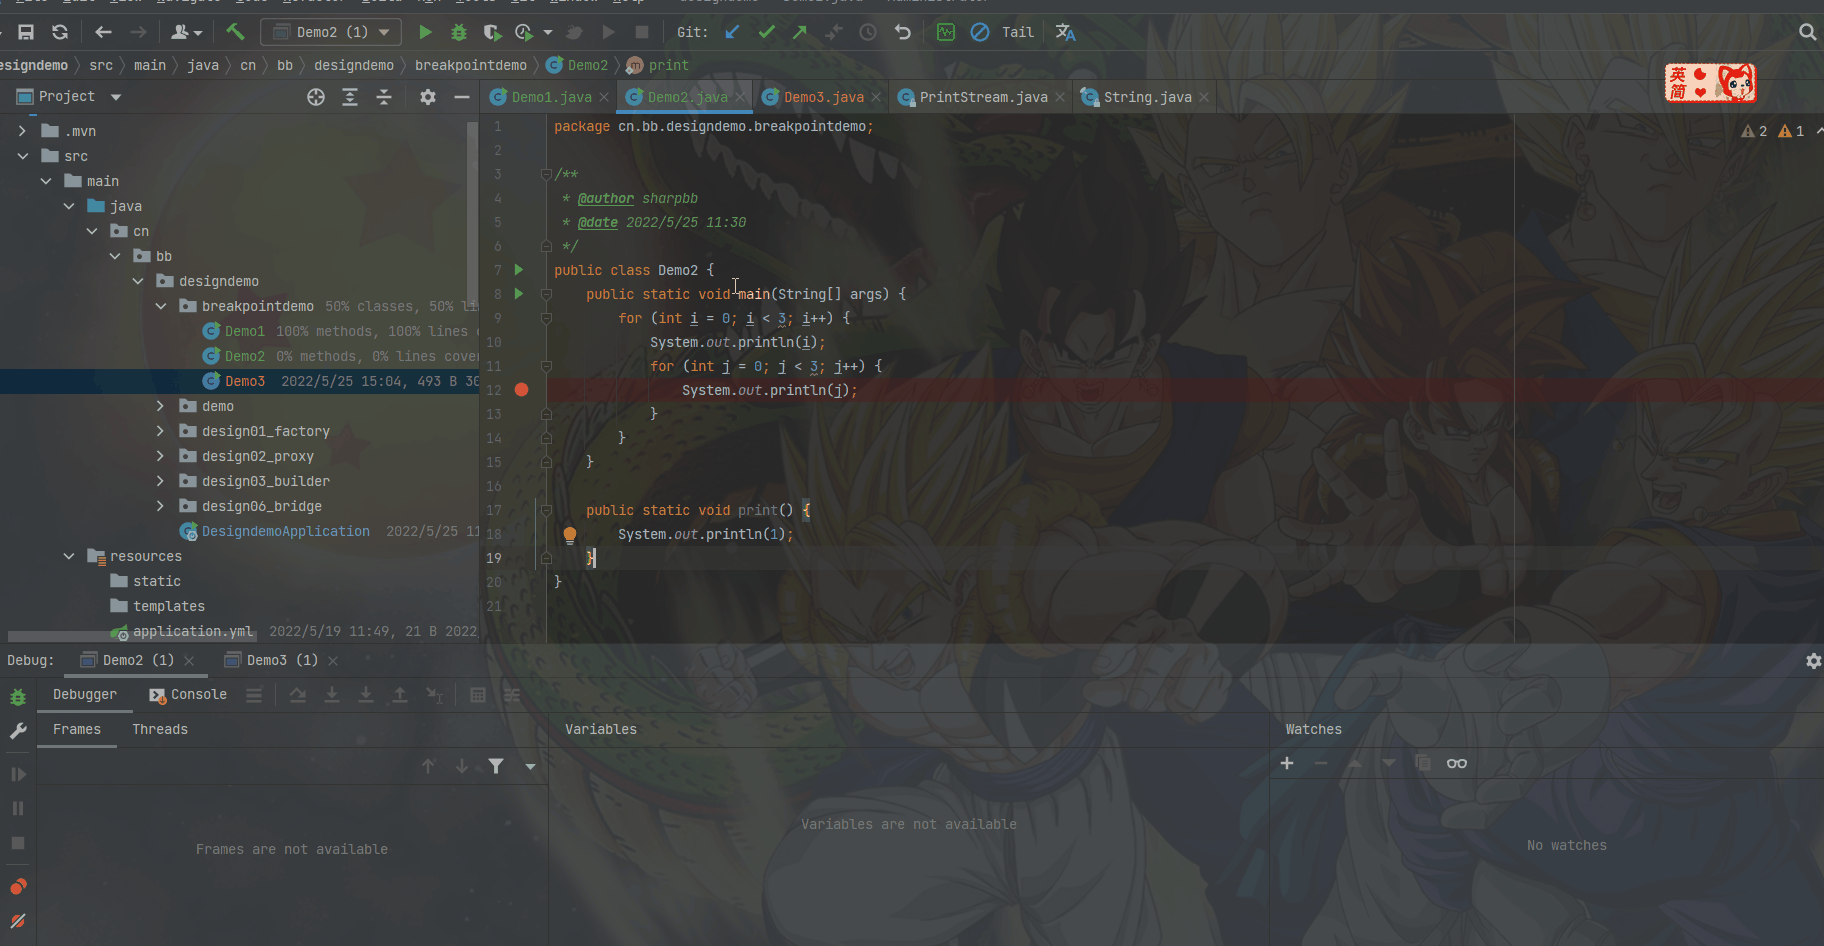The width and height of the screenshot is (1824, 946).
Task: Switch to Demo1.java editor tab
Action: [550, 97]
